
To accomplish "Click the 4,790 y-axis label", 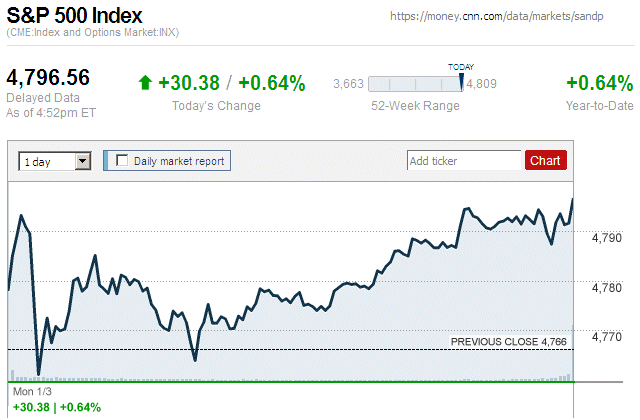I will [x=607, y=238].
